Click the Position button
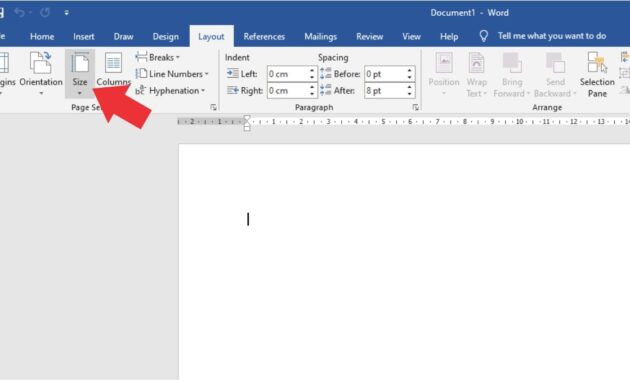 coord(444,74)
